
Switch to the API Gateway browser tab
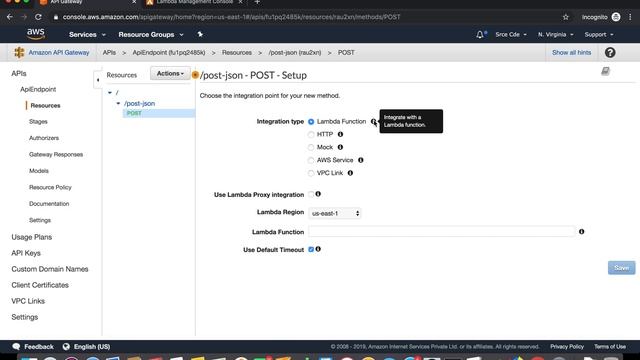(87, 2)
